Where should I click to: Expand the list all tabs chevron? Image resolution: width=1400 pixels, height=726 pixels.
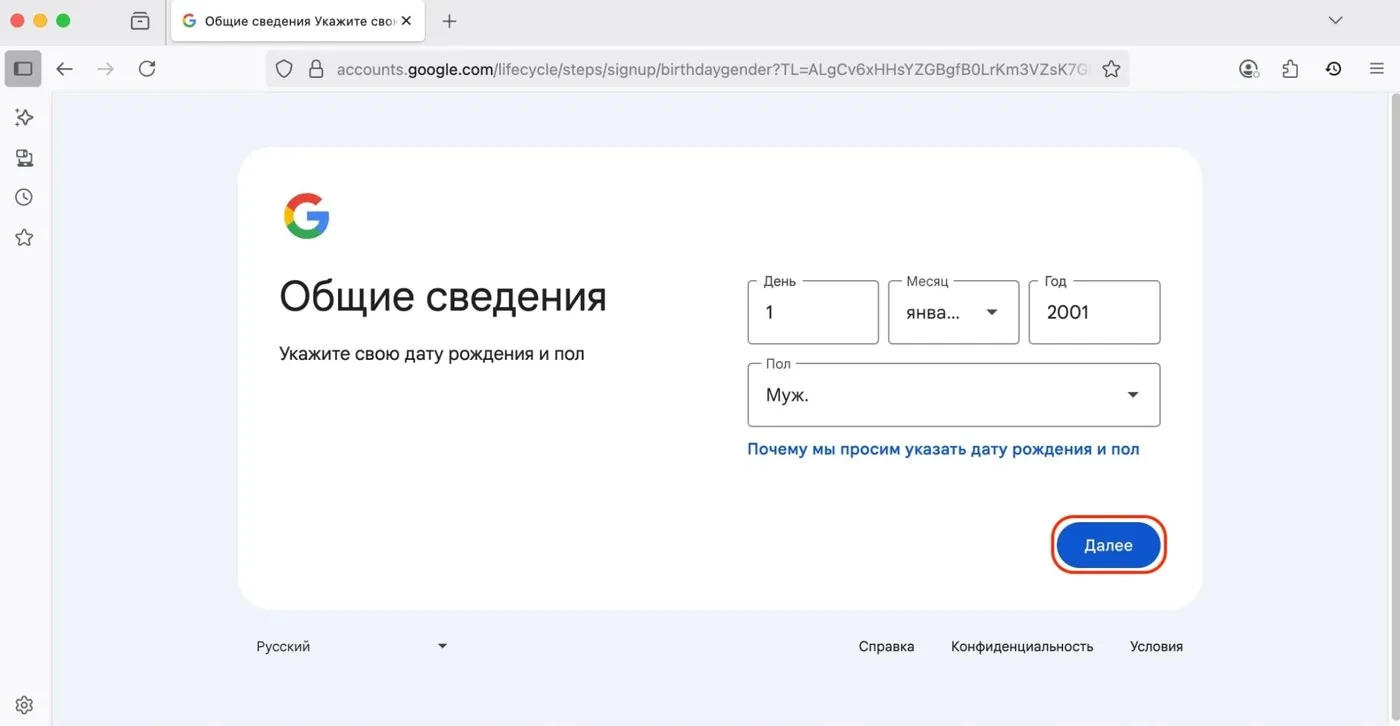[x=1334, y=21]
